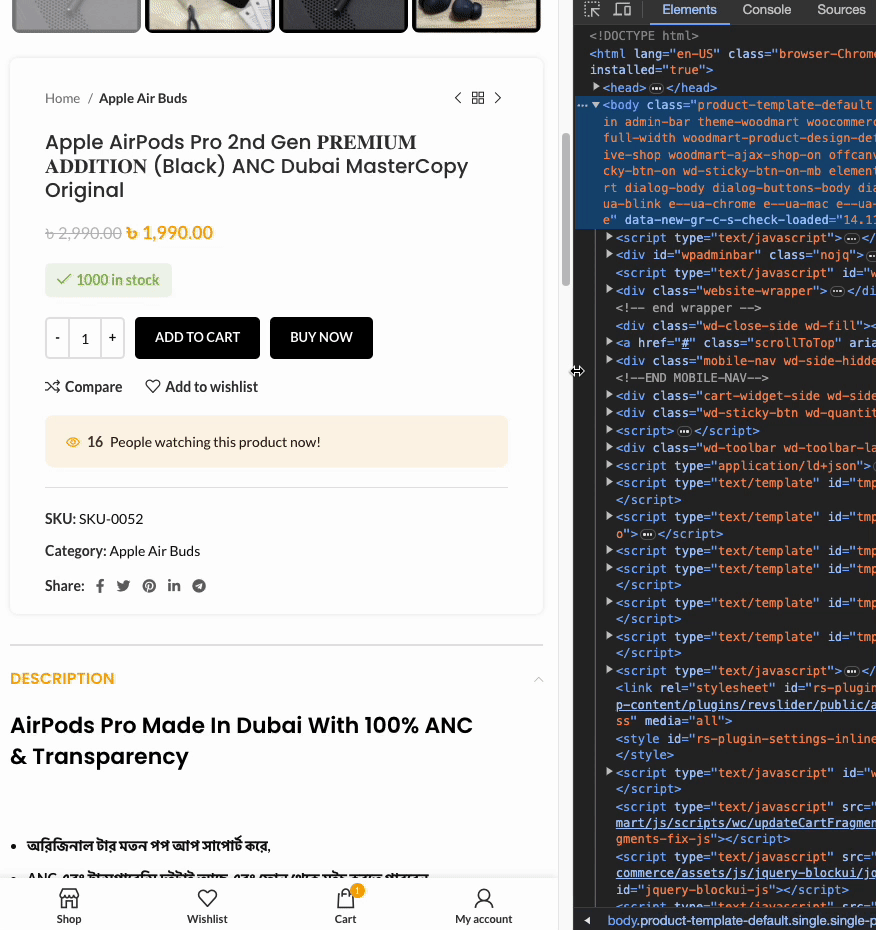The height and width of the screenshot is (930, 876).
Task: Expand the cart-widget-side div node
Action: tap(609, 395)
